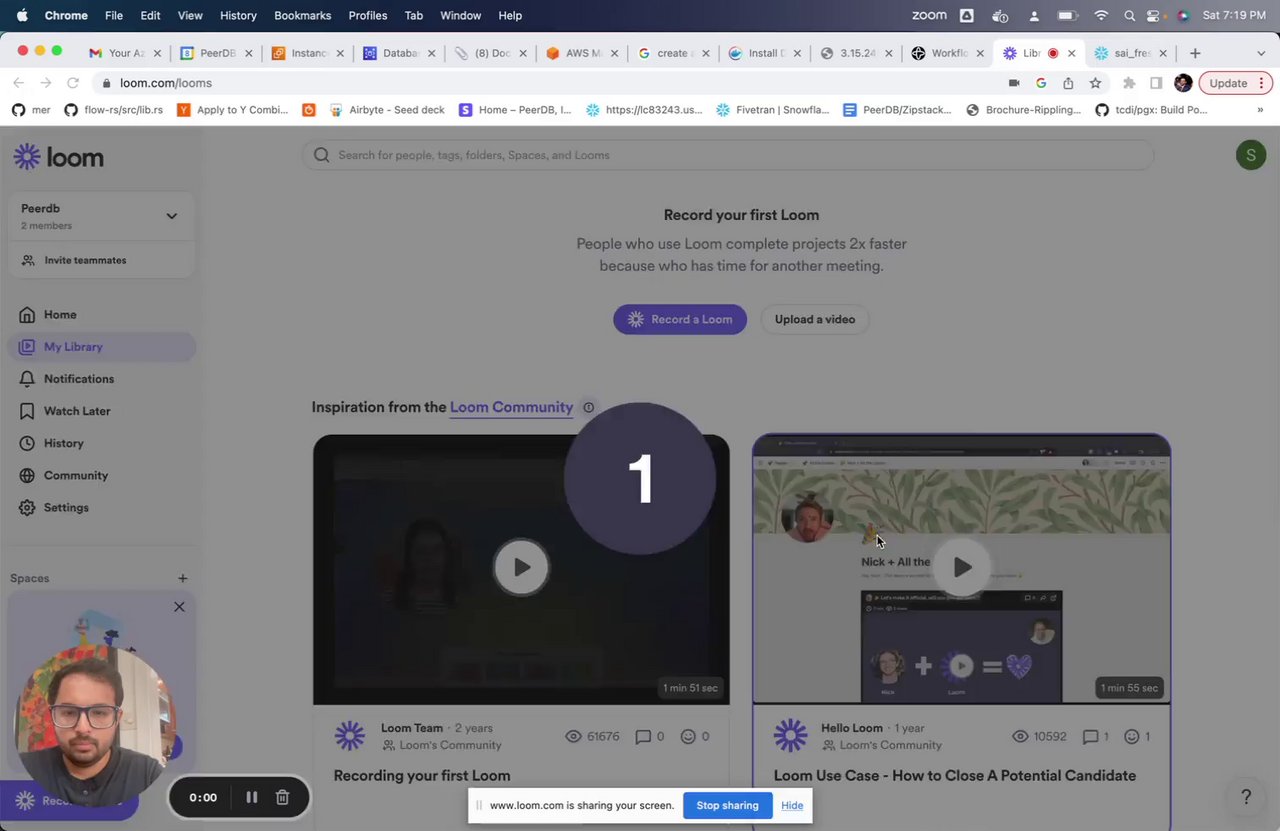Reload the current page
The image size is (1280, 831).
(73, 83)
